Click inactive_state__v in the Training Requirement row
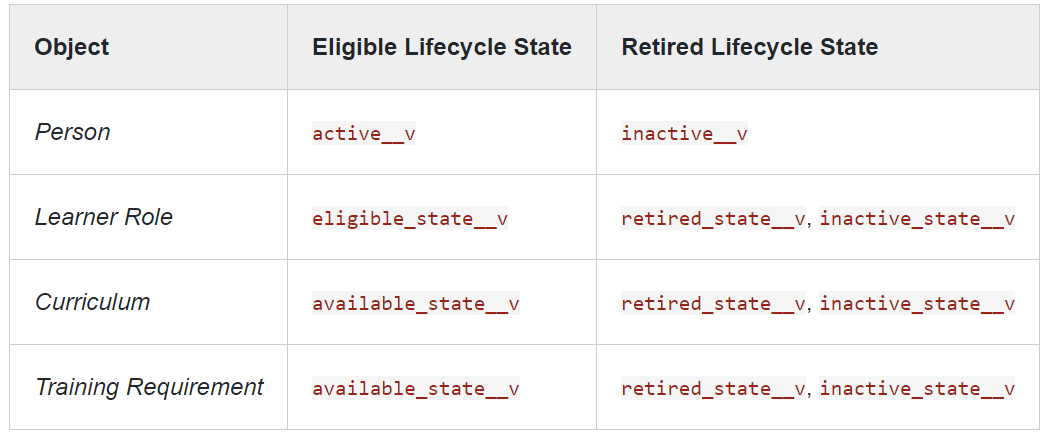Image resolution: width=1048 pixels, height=436 pixels. tap(917, 389)
